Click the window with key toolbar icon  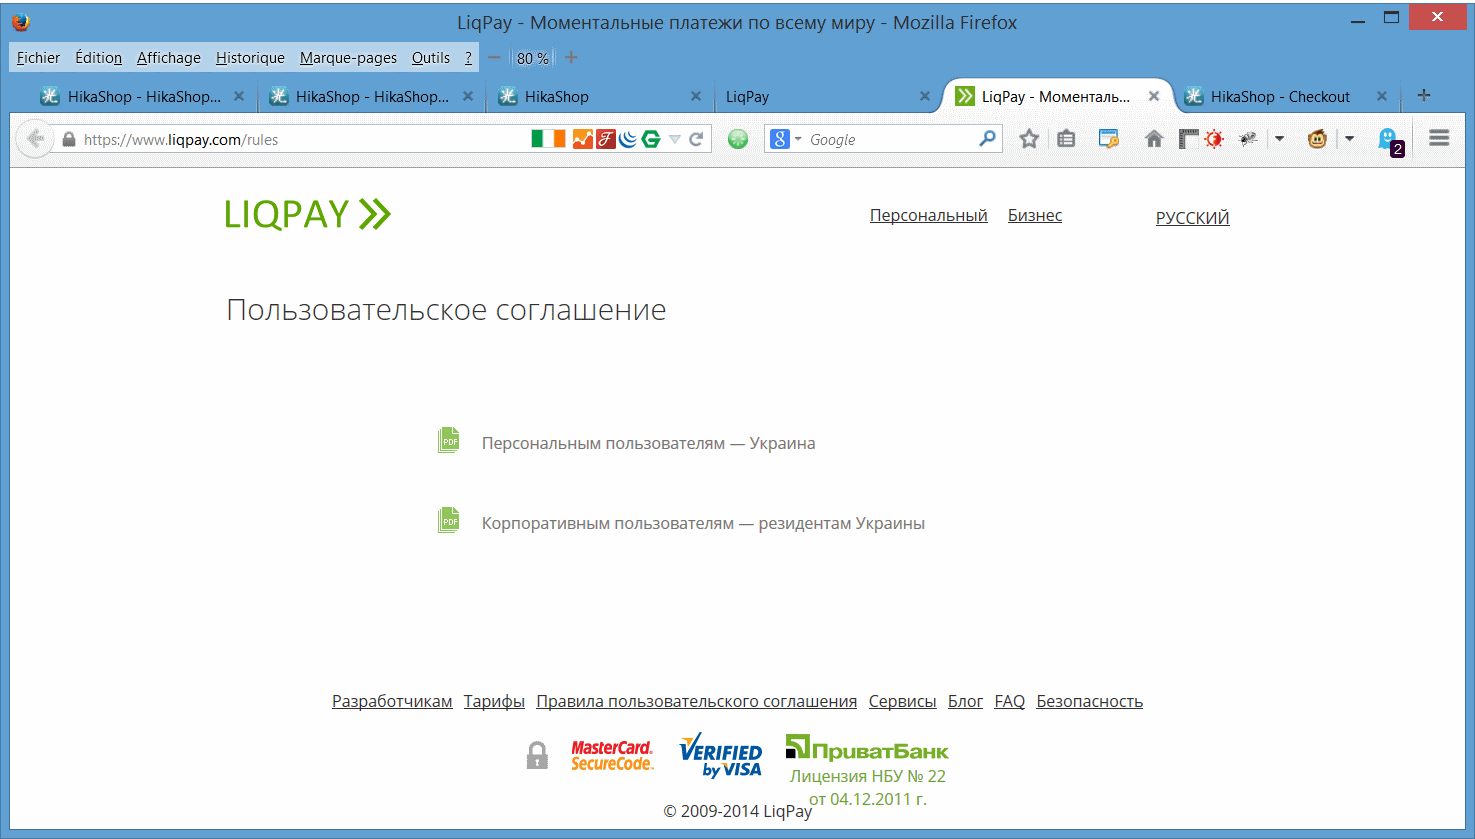1108,139
